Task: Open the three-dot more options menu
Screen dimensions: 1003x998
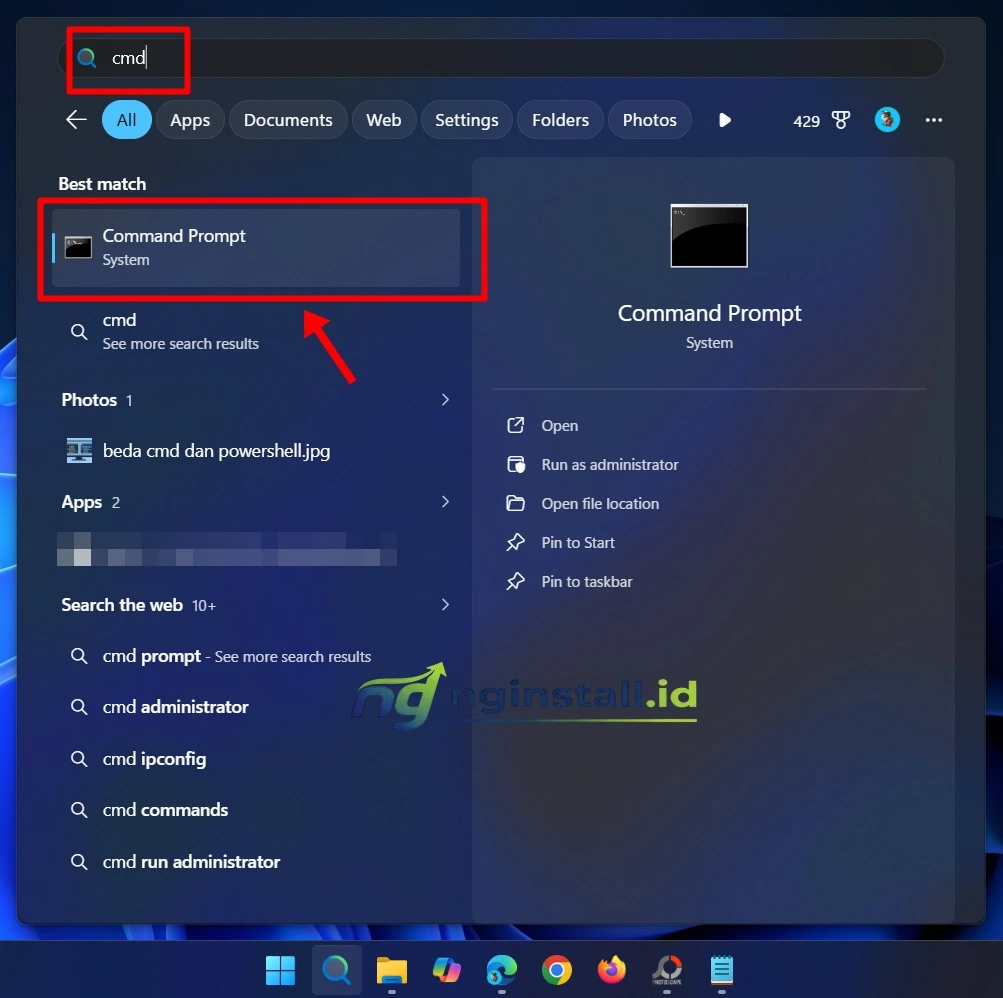Action: point(933,120)
